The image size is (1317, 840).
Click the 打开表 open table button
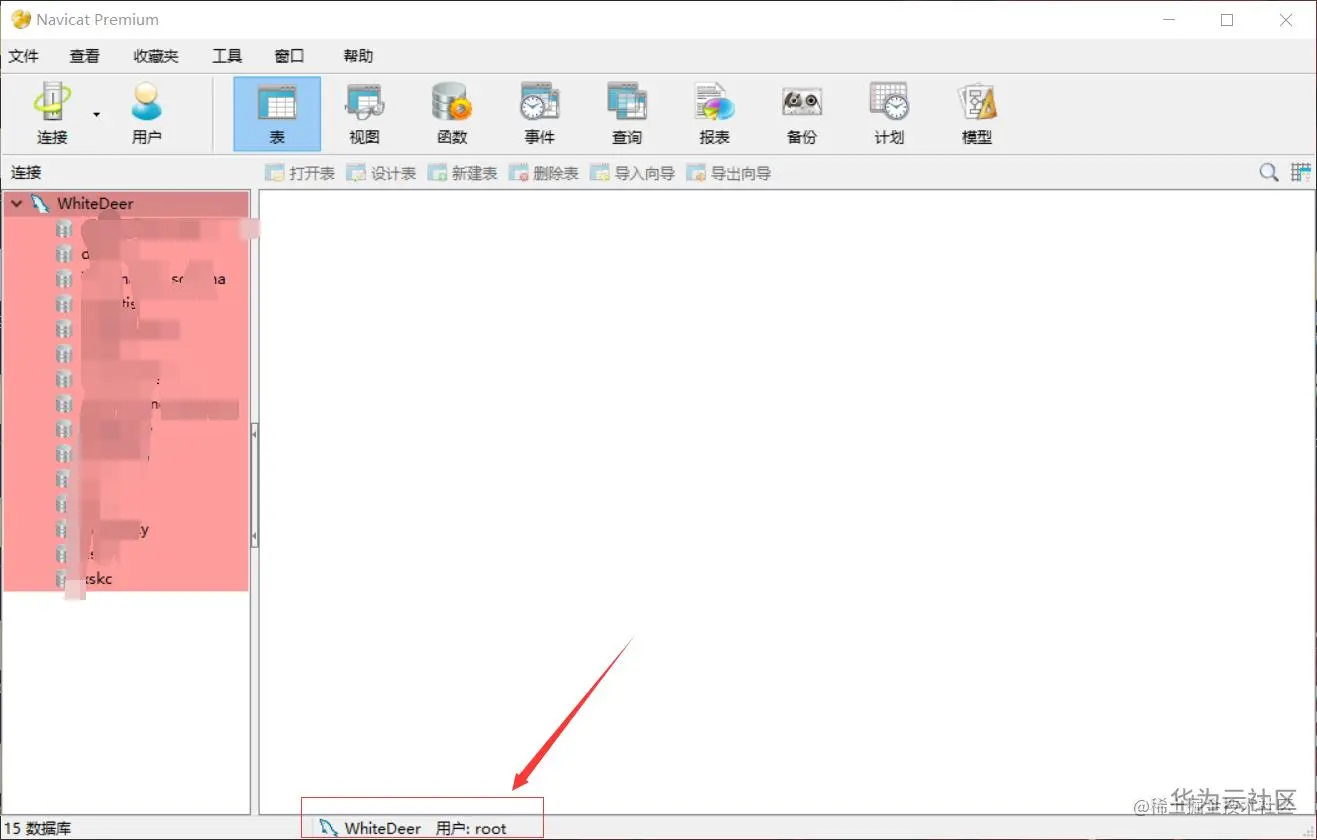coord(300,173)
